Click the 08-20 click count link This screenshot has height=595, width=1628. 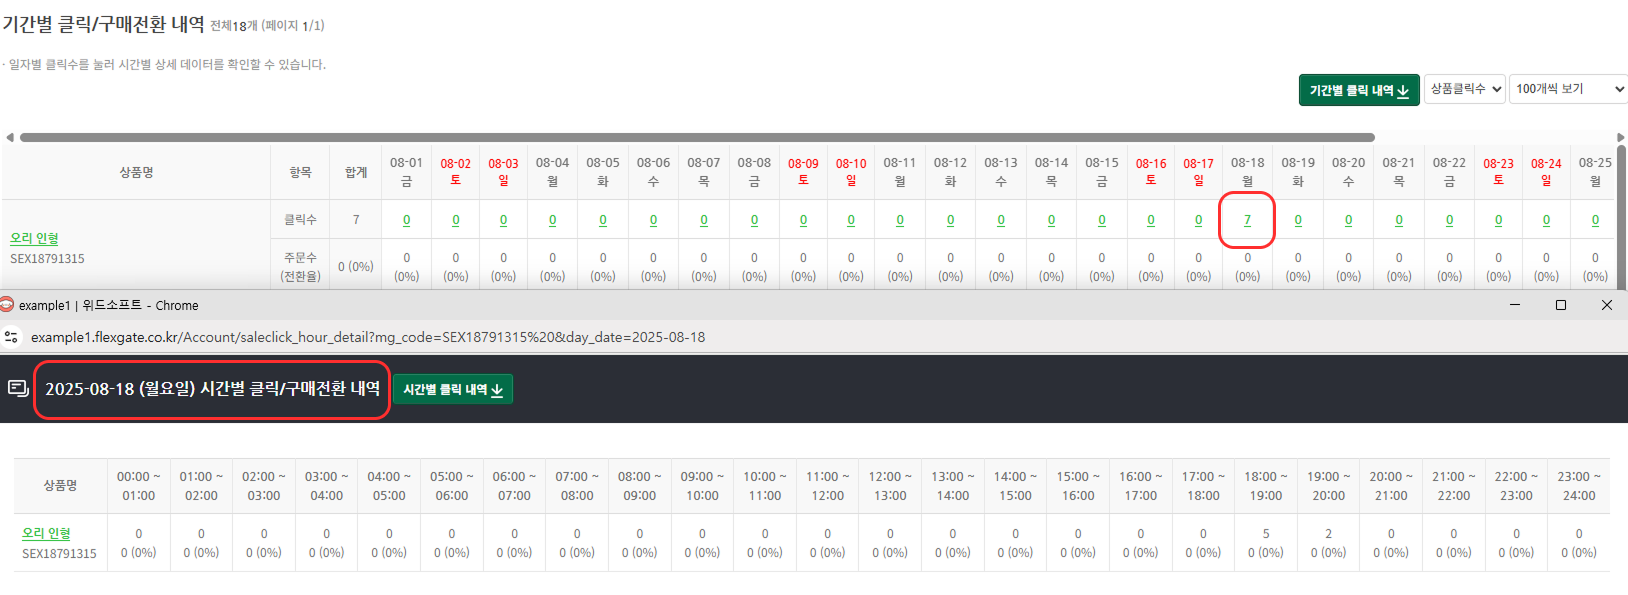pyautogui.click(x=1348, y=220)
